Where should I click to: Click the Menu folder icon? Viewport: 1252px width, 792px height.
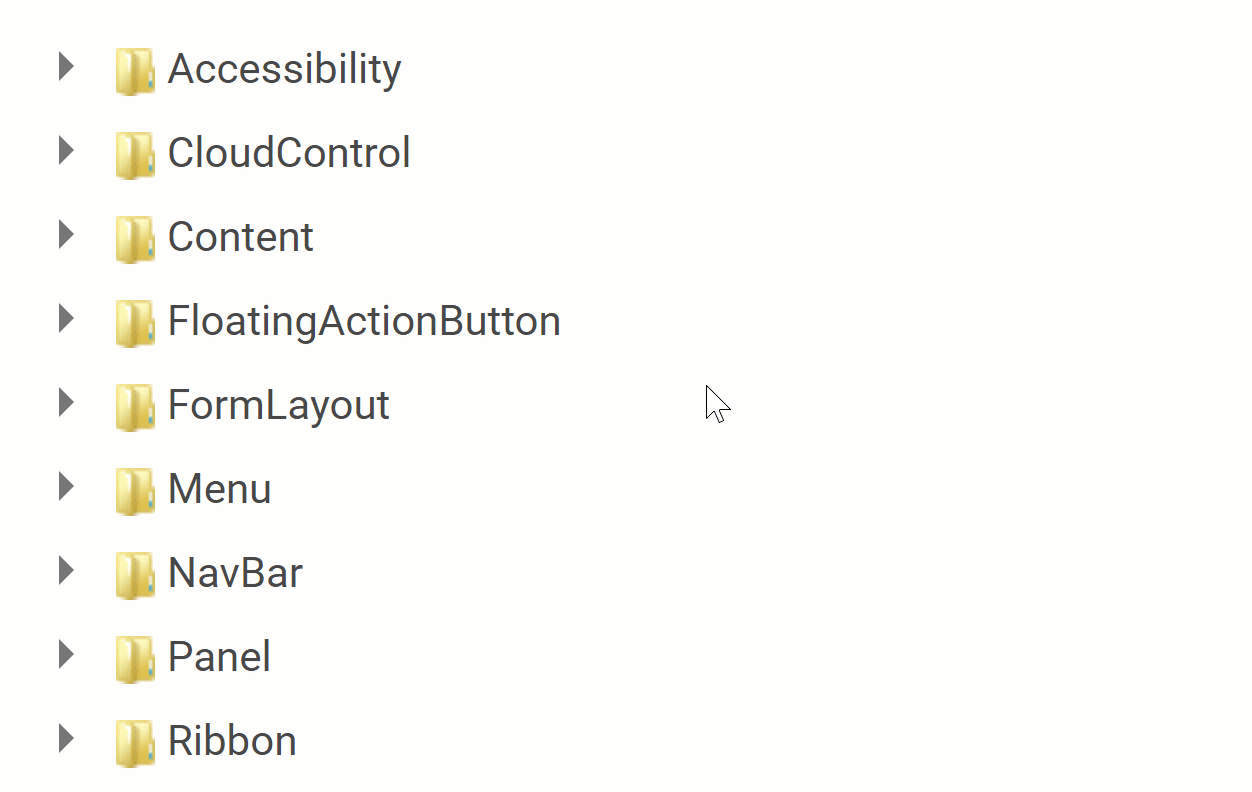pyautogui.click(x=134, y=491)
